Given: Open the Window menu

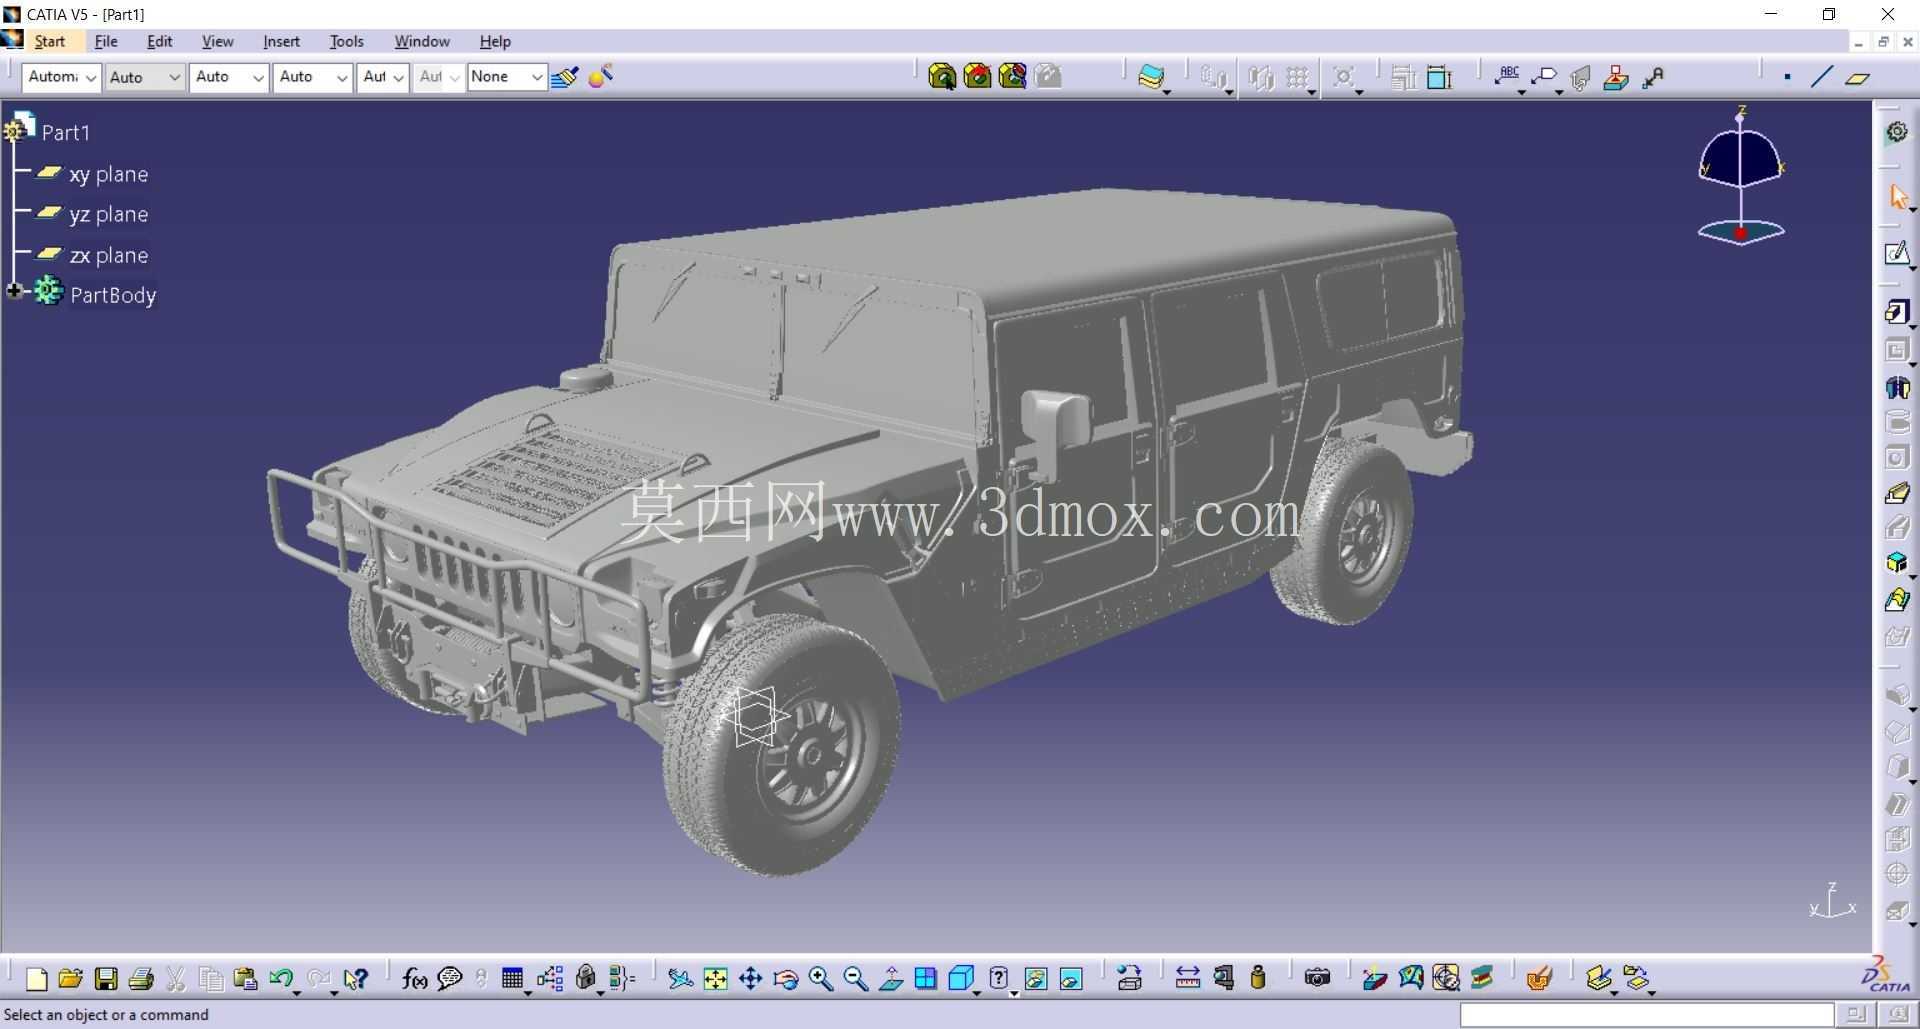Looking at the screenshot, I should click(421, 41).
